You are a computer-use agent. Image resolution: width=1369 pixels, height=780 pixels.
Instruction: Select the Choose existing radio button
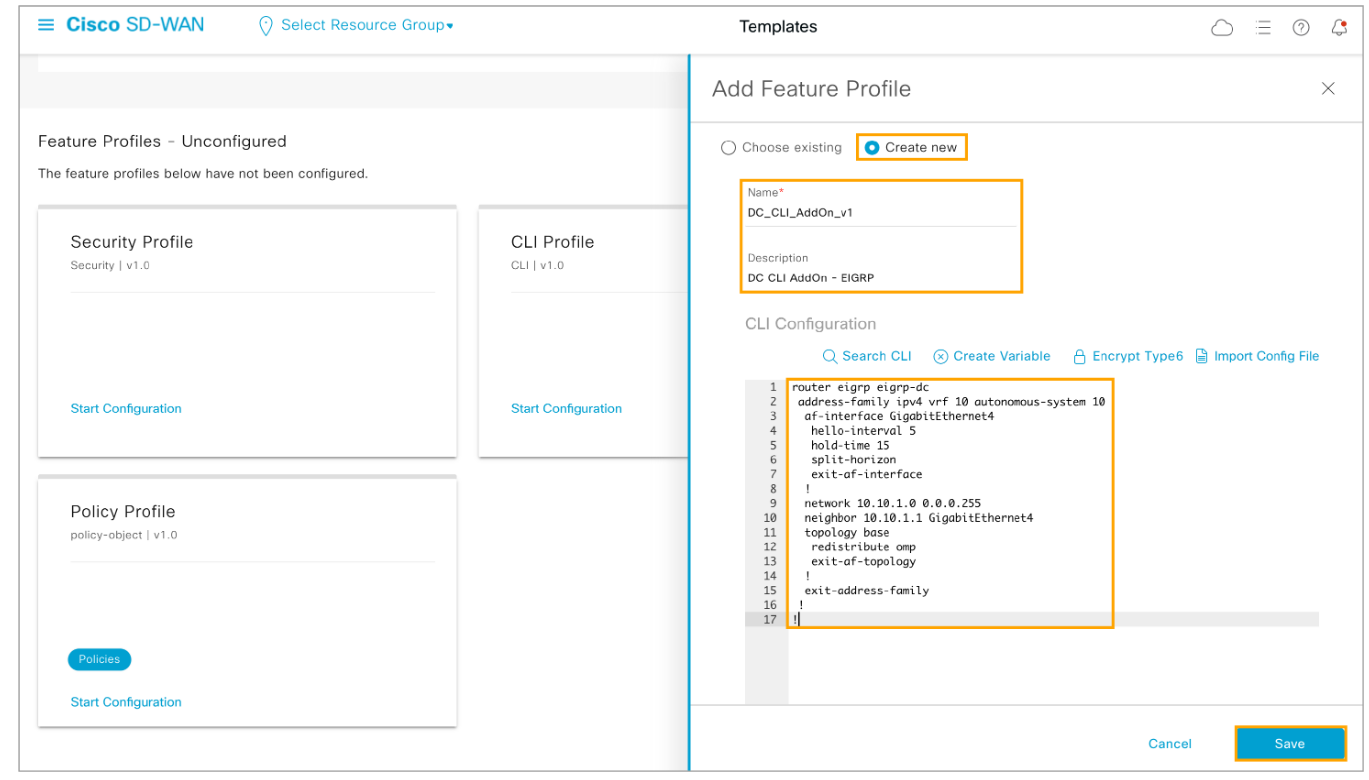point(729,148)
